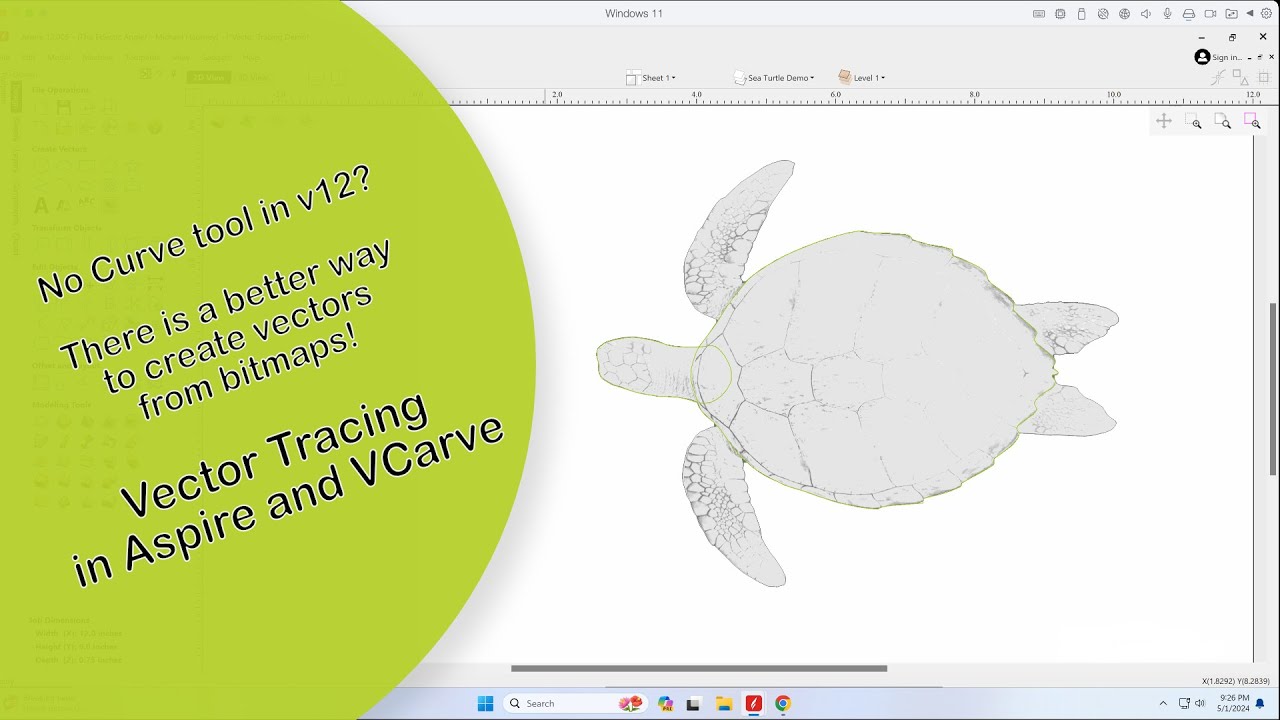Toggle the shapes snapping icon
This screenshot has height=720, width=1280.
pyautogui.click(x=1240, y=77)
